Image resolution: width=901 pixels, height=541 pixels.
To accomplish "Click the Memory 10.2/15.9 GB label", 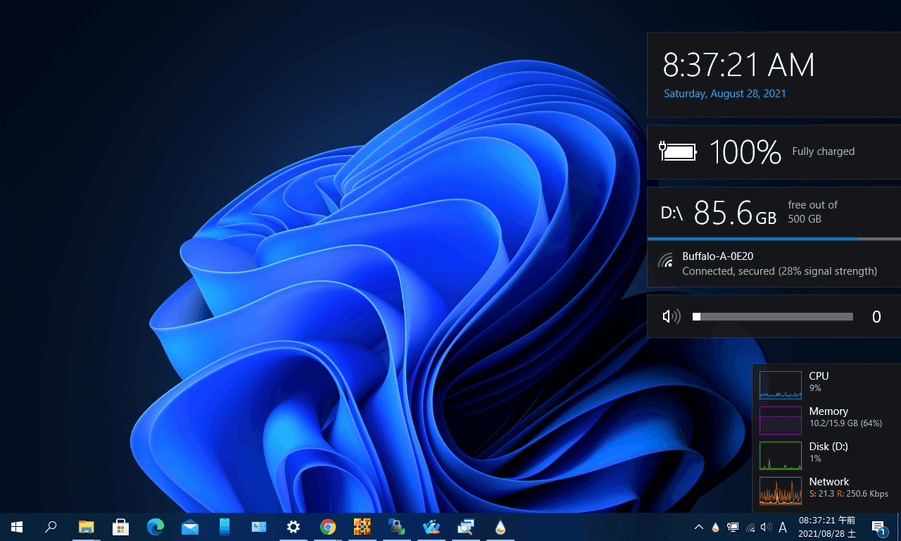I will click(845, 417).
